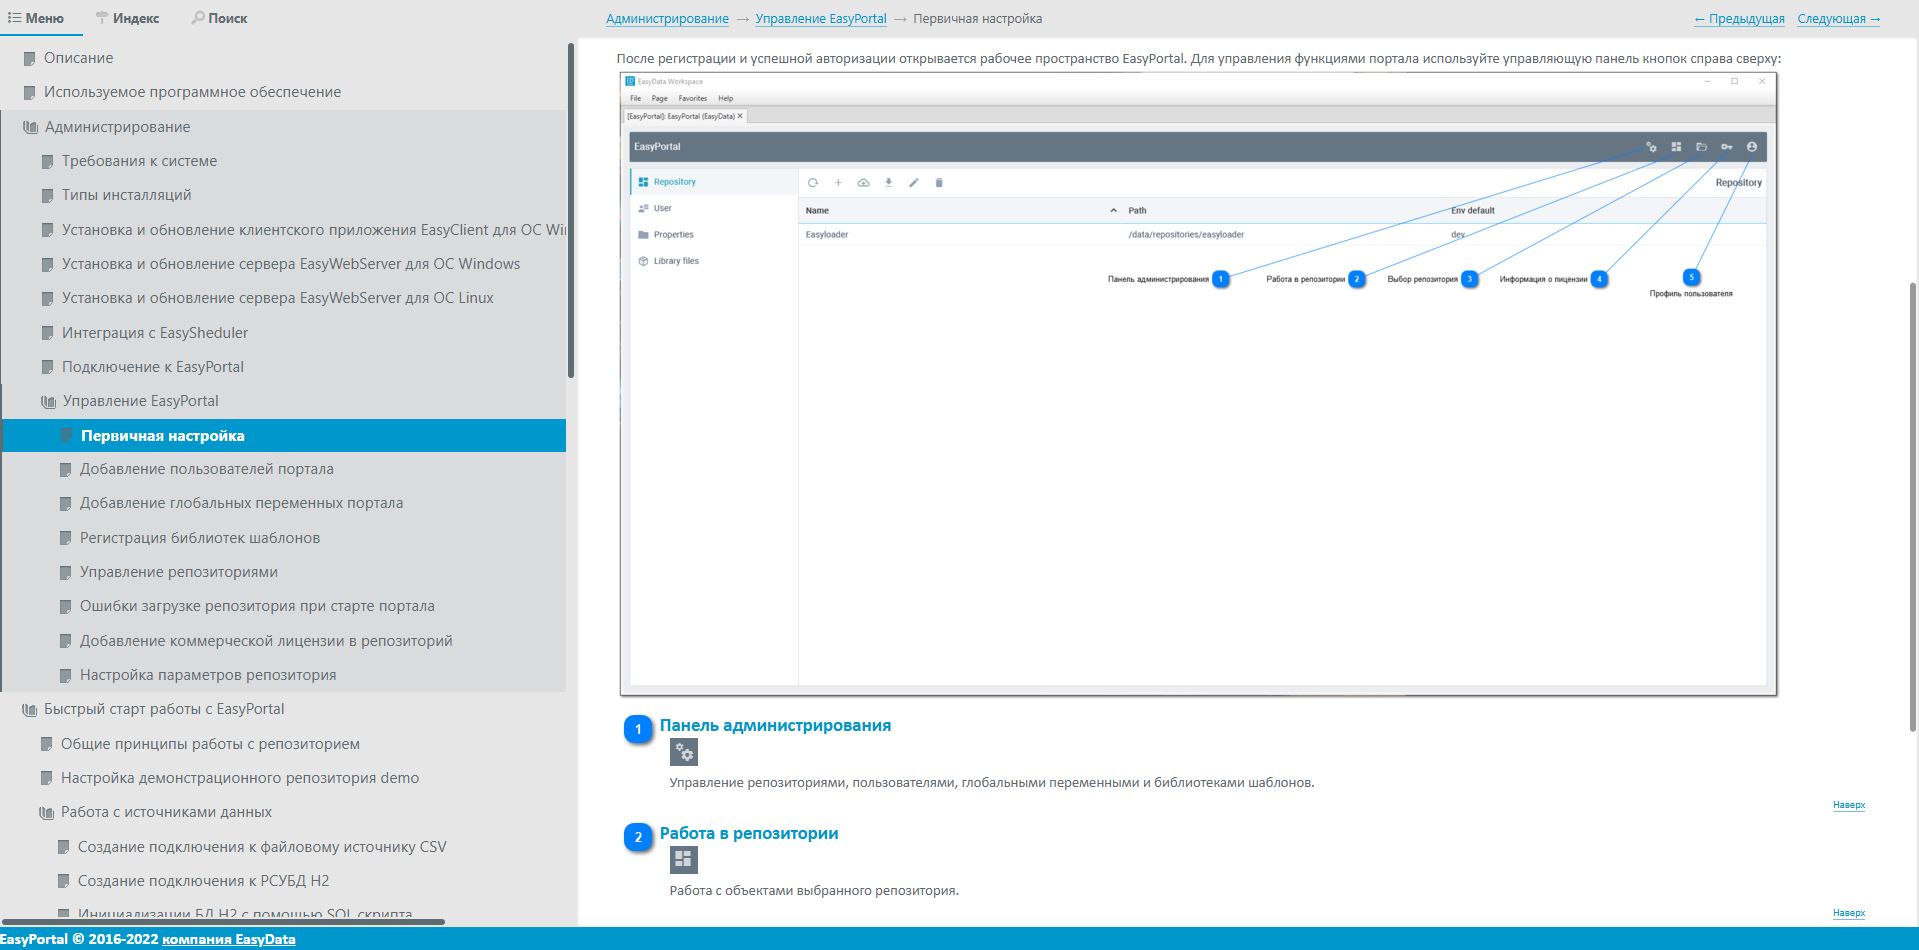Open the EasyWebServer для ОС Linux topic
1919x950 pixels.
[x=277, y=298]
